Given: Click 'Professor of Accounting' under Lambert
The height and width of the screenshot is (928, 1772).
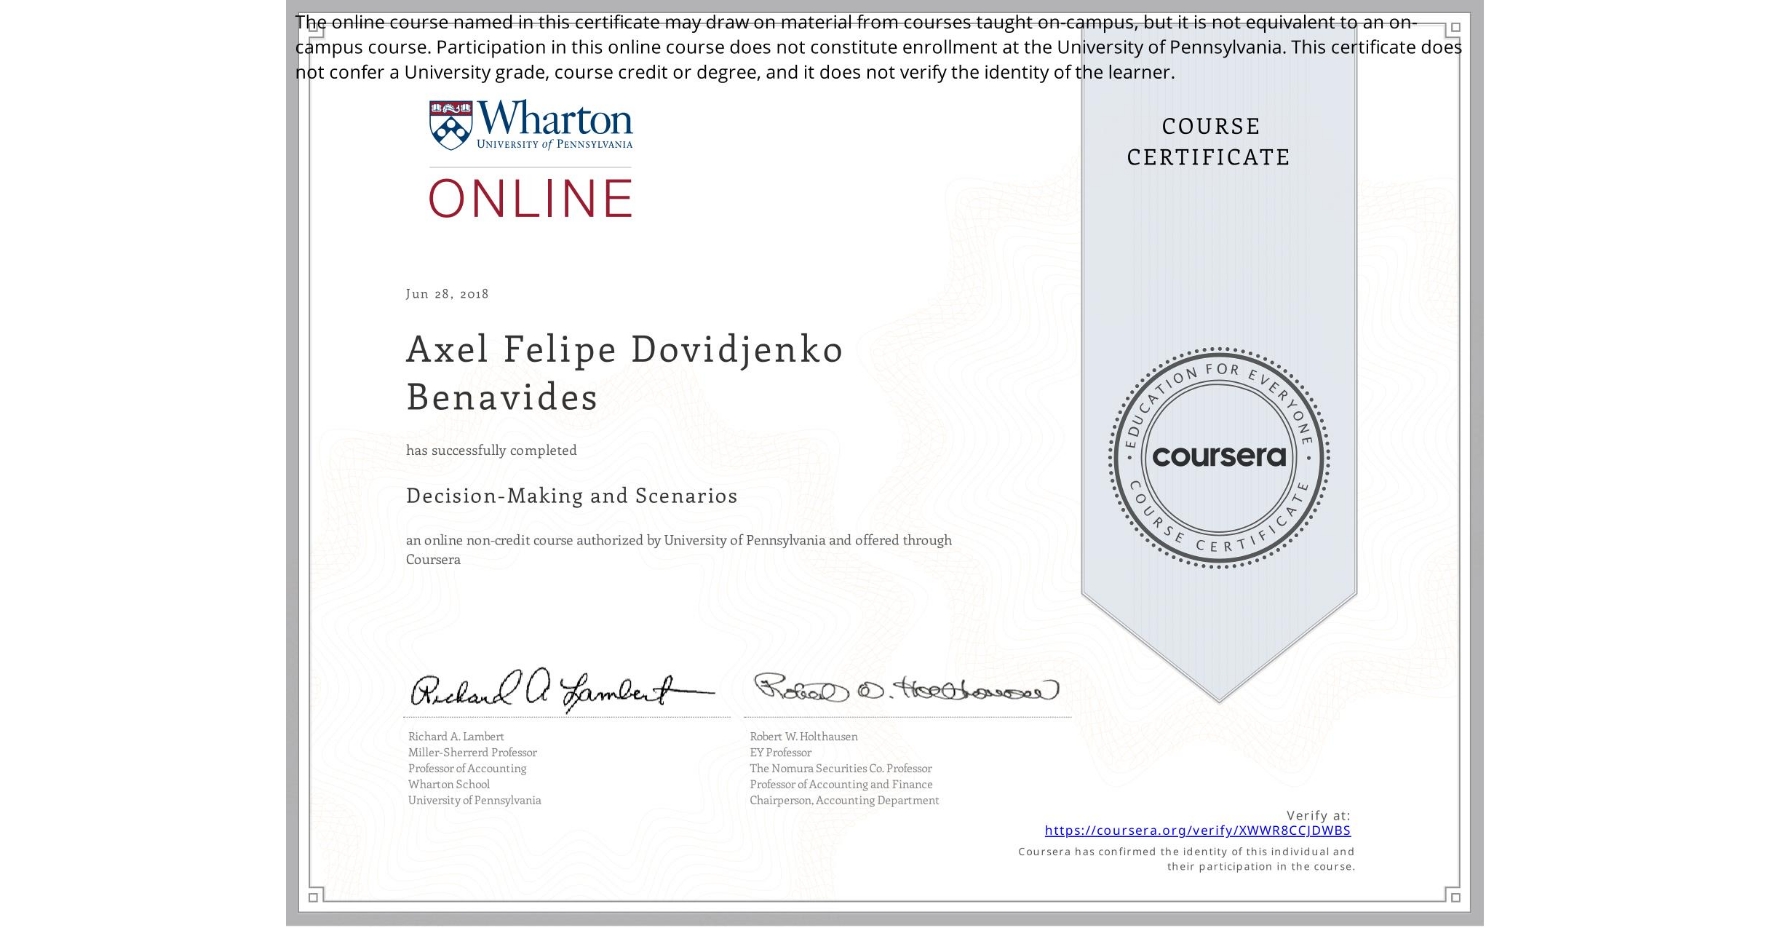Looking at the screenshot, I should coord(467,769).
